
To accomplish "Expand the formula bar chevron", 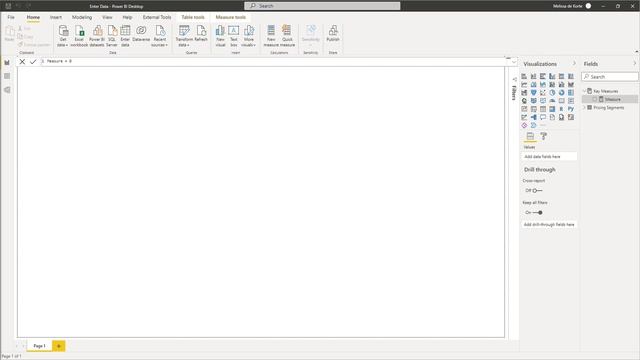I will pos(513,62).
